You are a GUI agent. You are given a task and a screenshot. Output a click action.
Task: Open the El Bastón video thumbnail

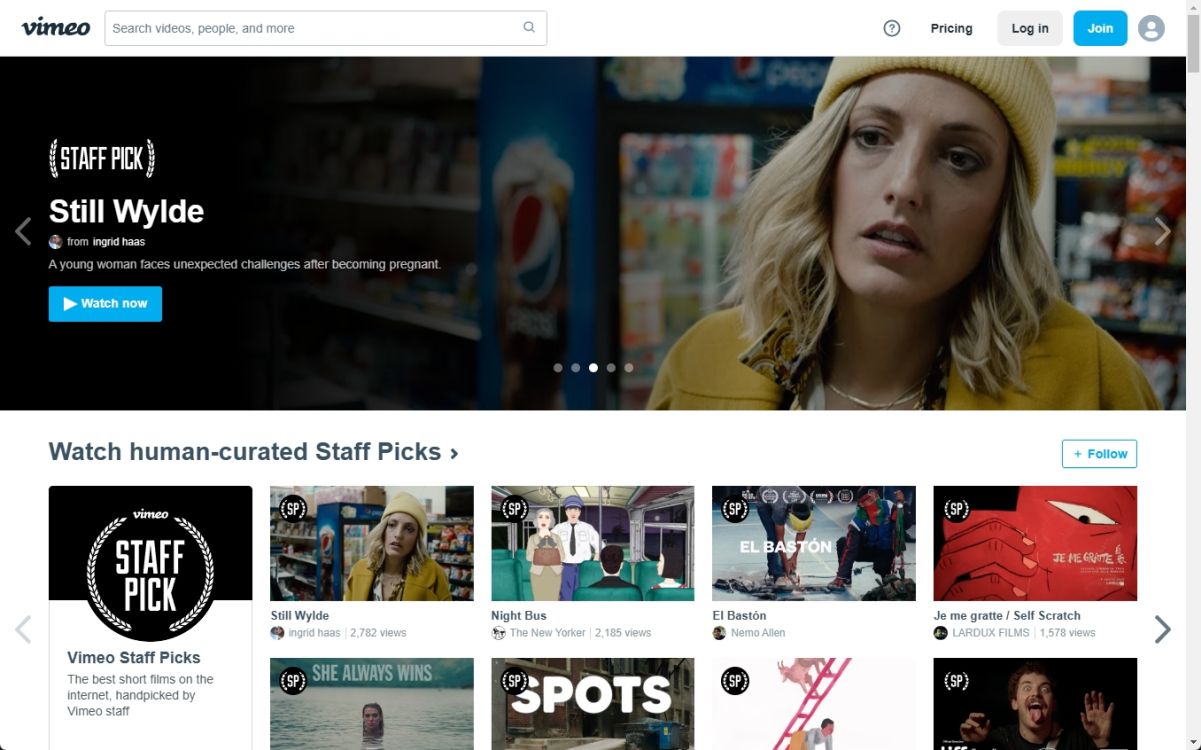click(813, 543)
